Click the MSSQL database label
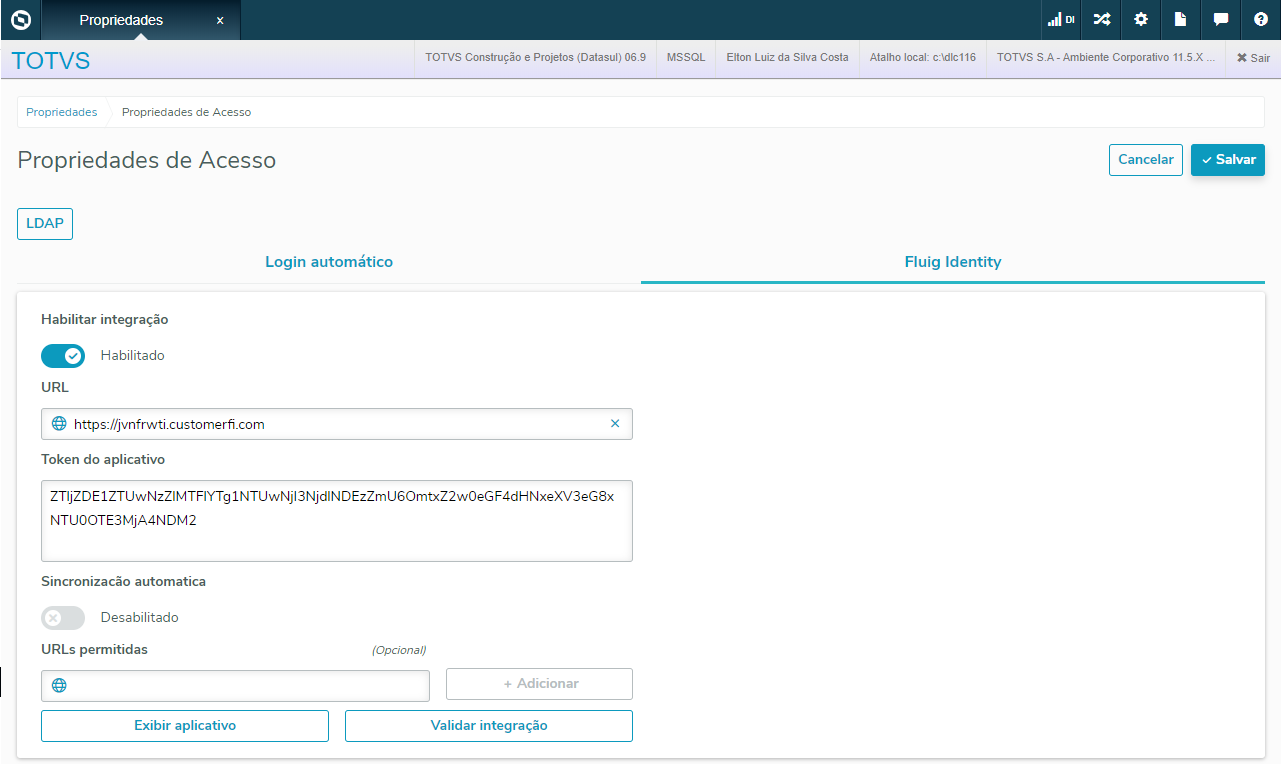1281x764 pixels. (686, 58)
